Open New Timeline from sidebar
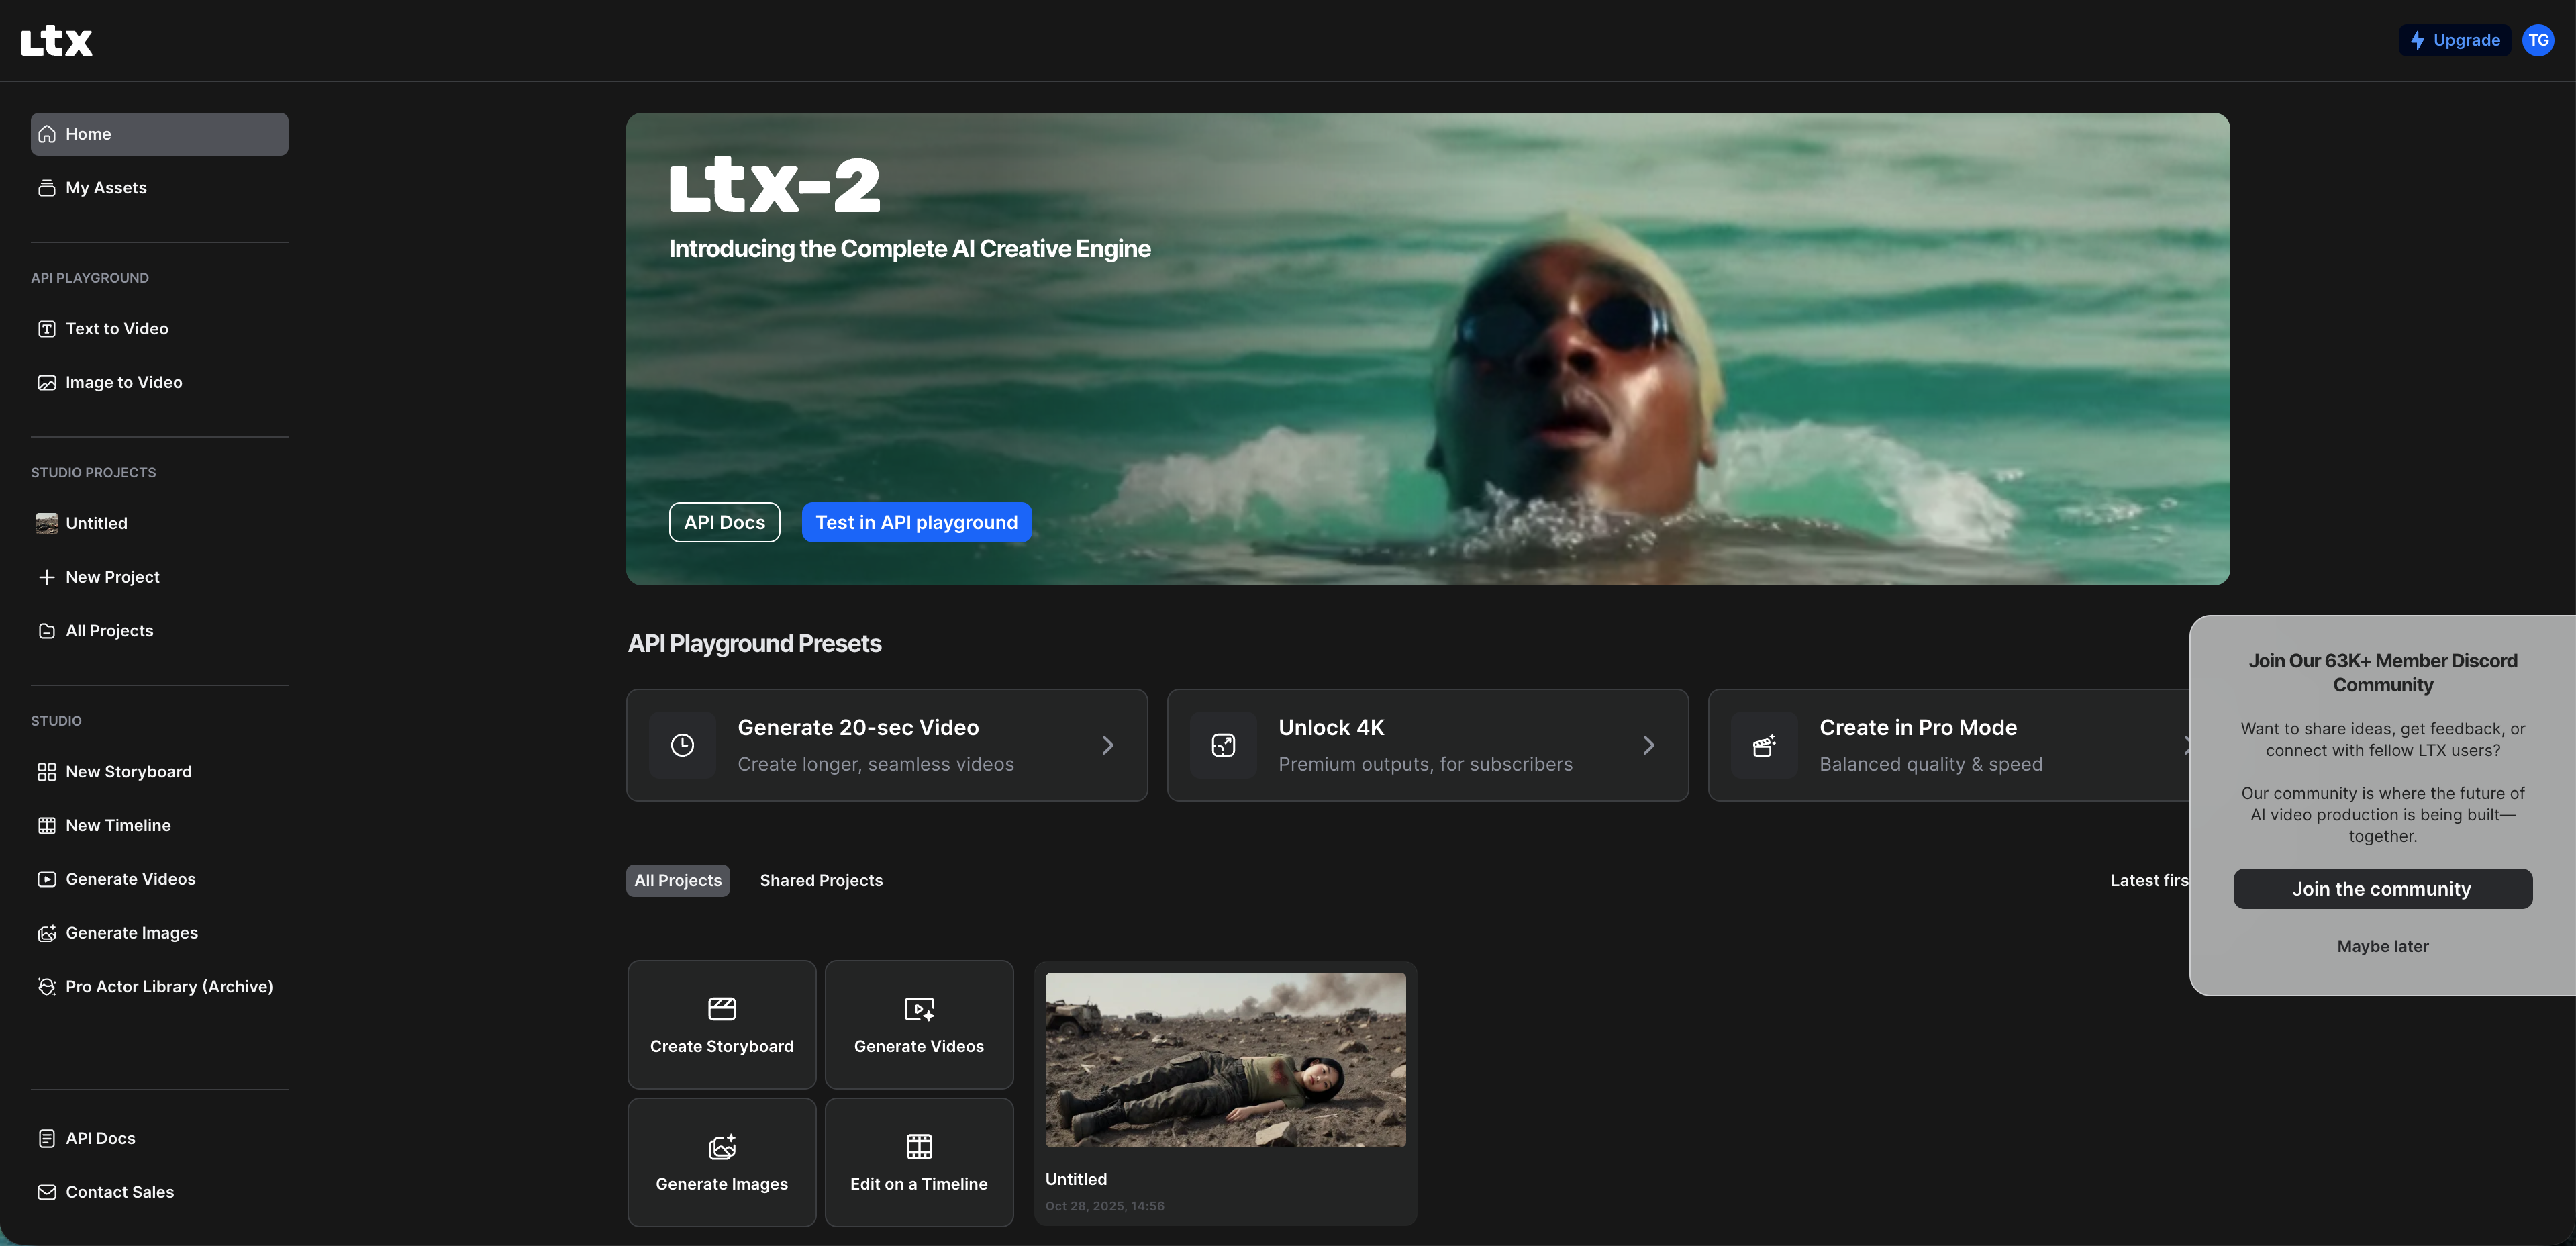The height and width of the screenshot is (1246, 2576). (x=117, y=826)
